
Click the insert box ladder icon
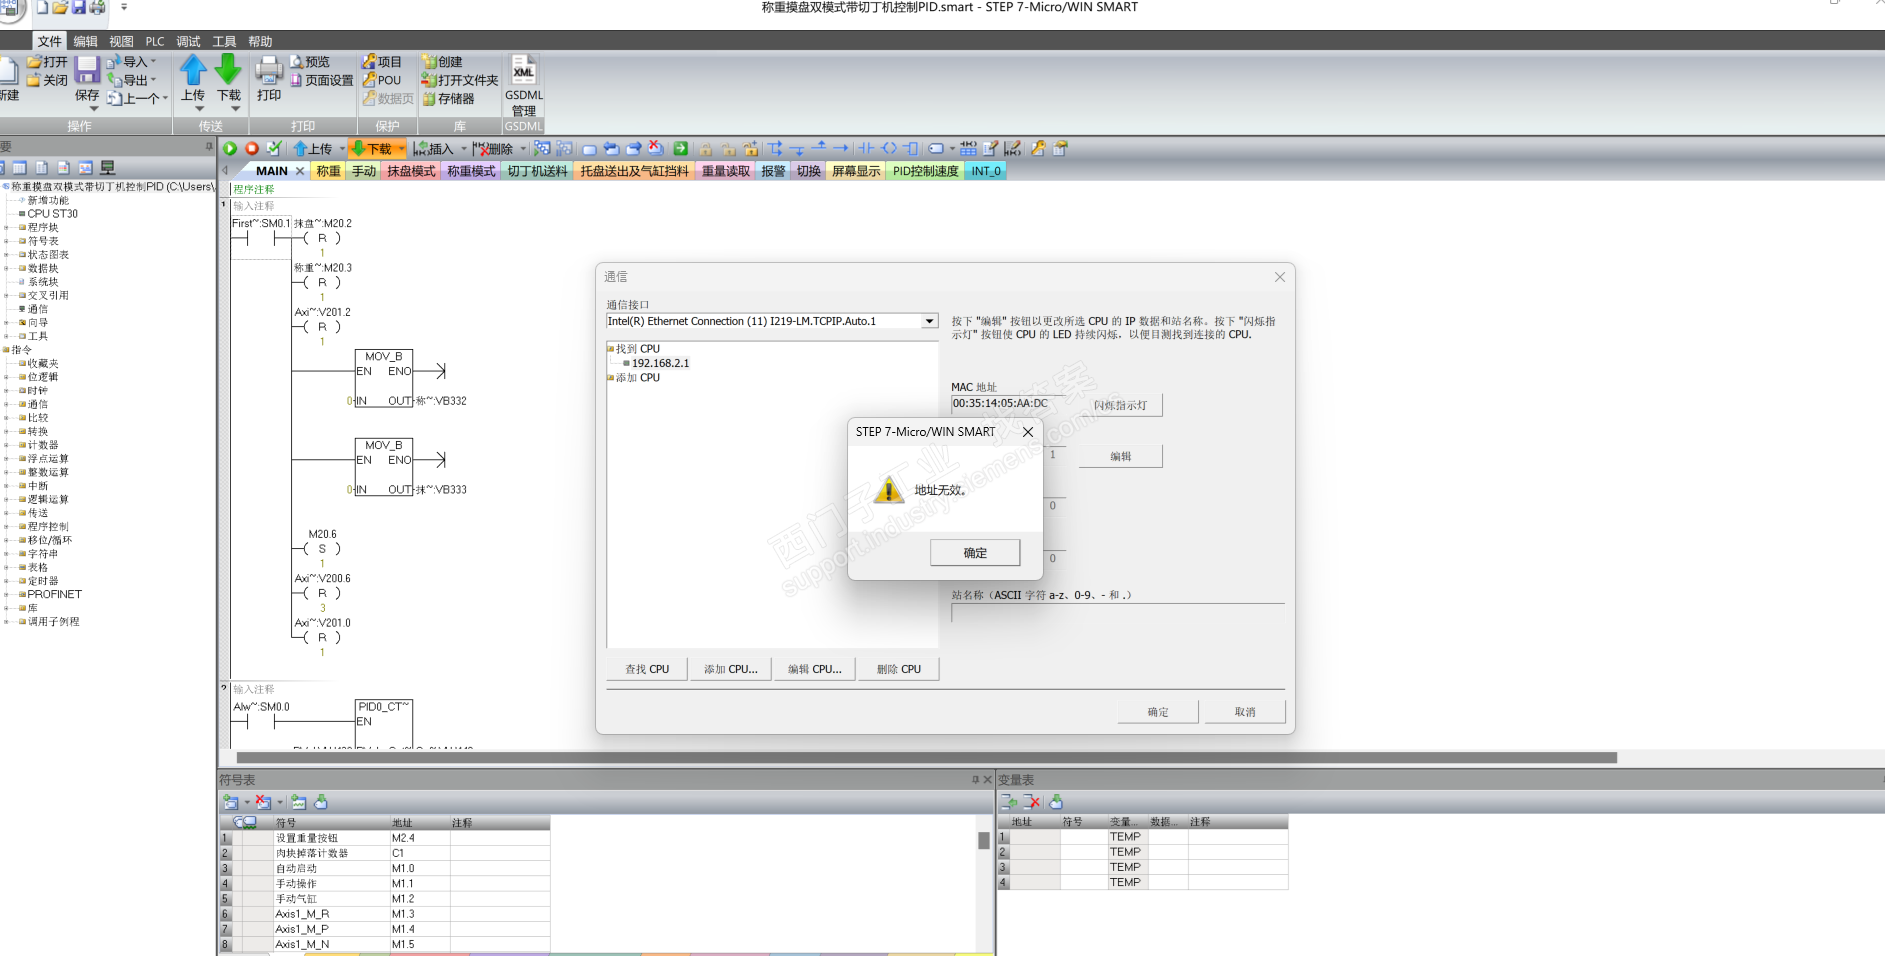click(911, 149)
